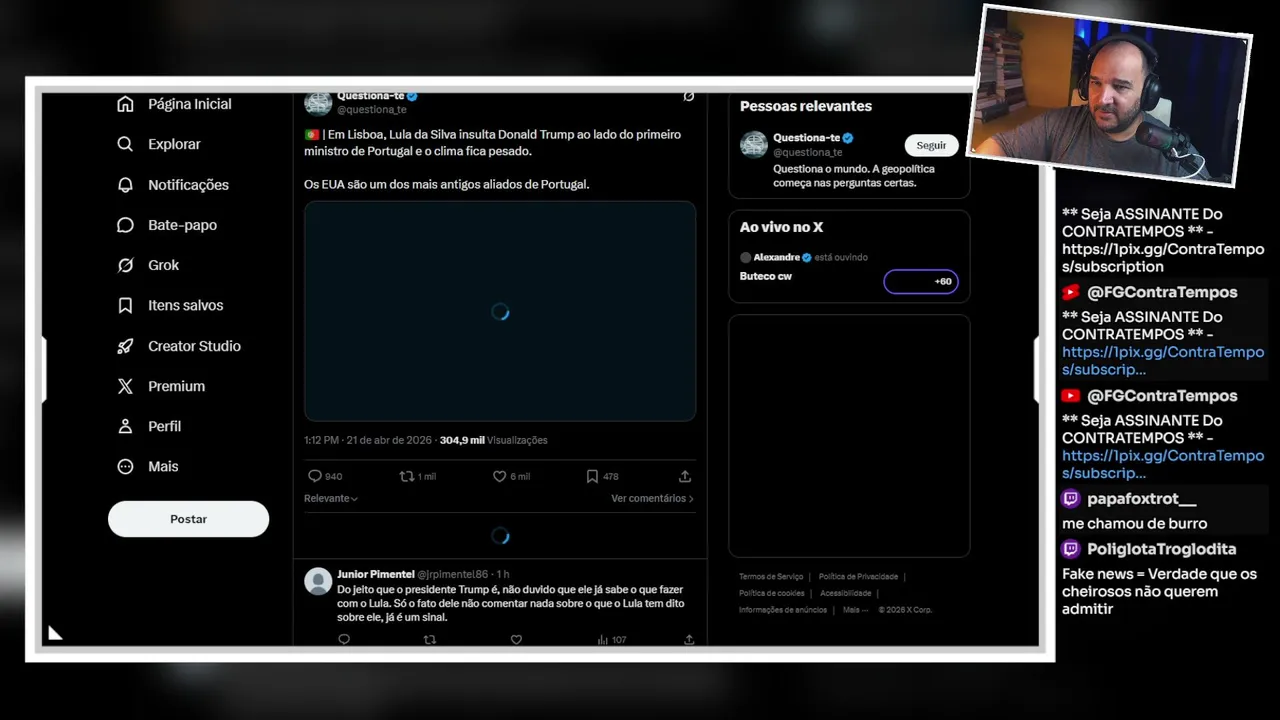Image resolution: width=1280 pixels, height=720 pixels.
Task: Select Página Inicial menu label
Action: coord(190,104)
